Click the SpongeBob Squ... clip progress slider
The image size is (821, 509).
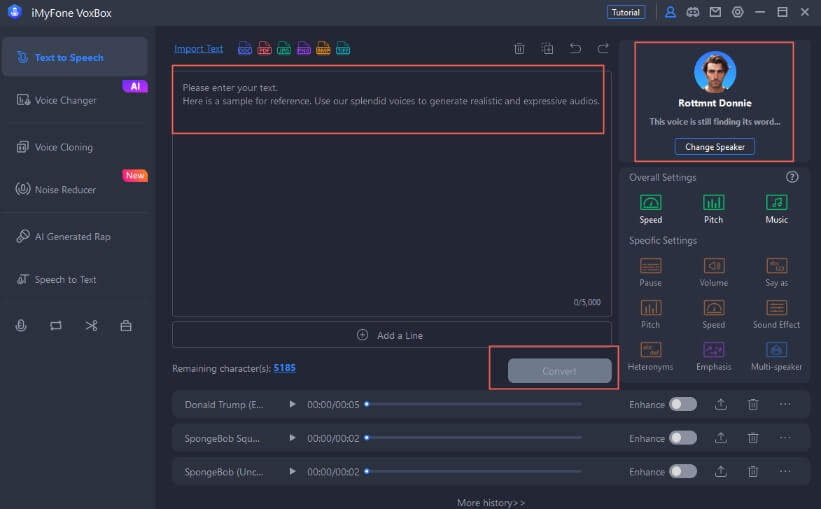tap(473, 438)
